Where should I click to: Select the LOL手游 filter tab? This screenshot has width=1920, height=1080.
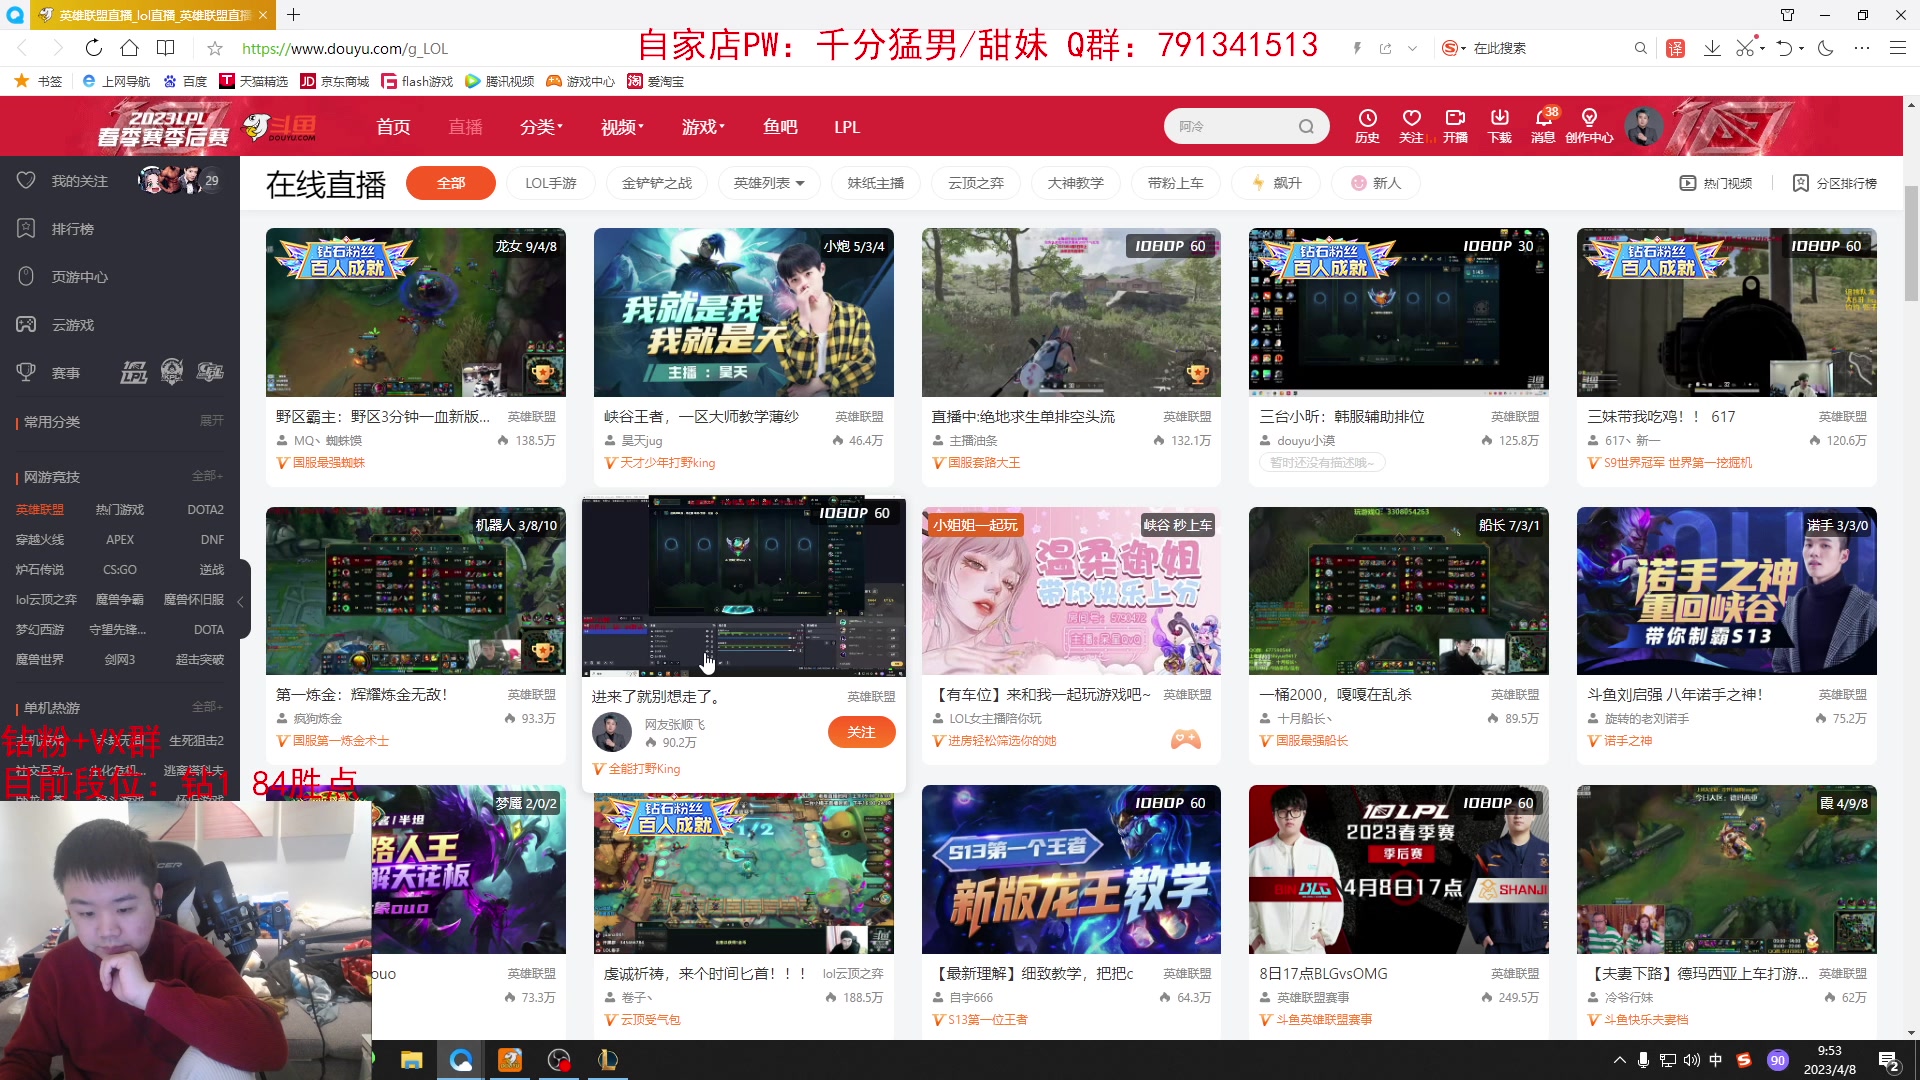click(551, 183)
